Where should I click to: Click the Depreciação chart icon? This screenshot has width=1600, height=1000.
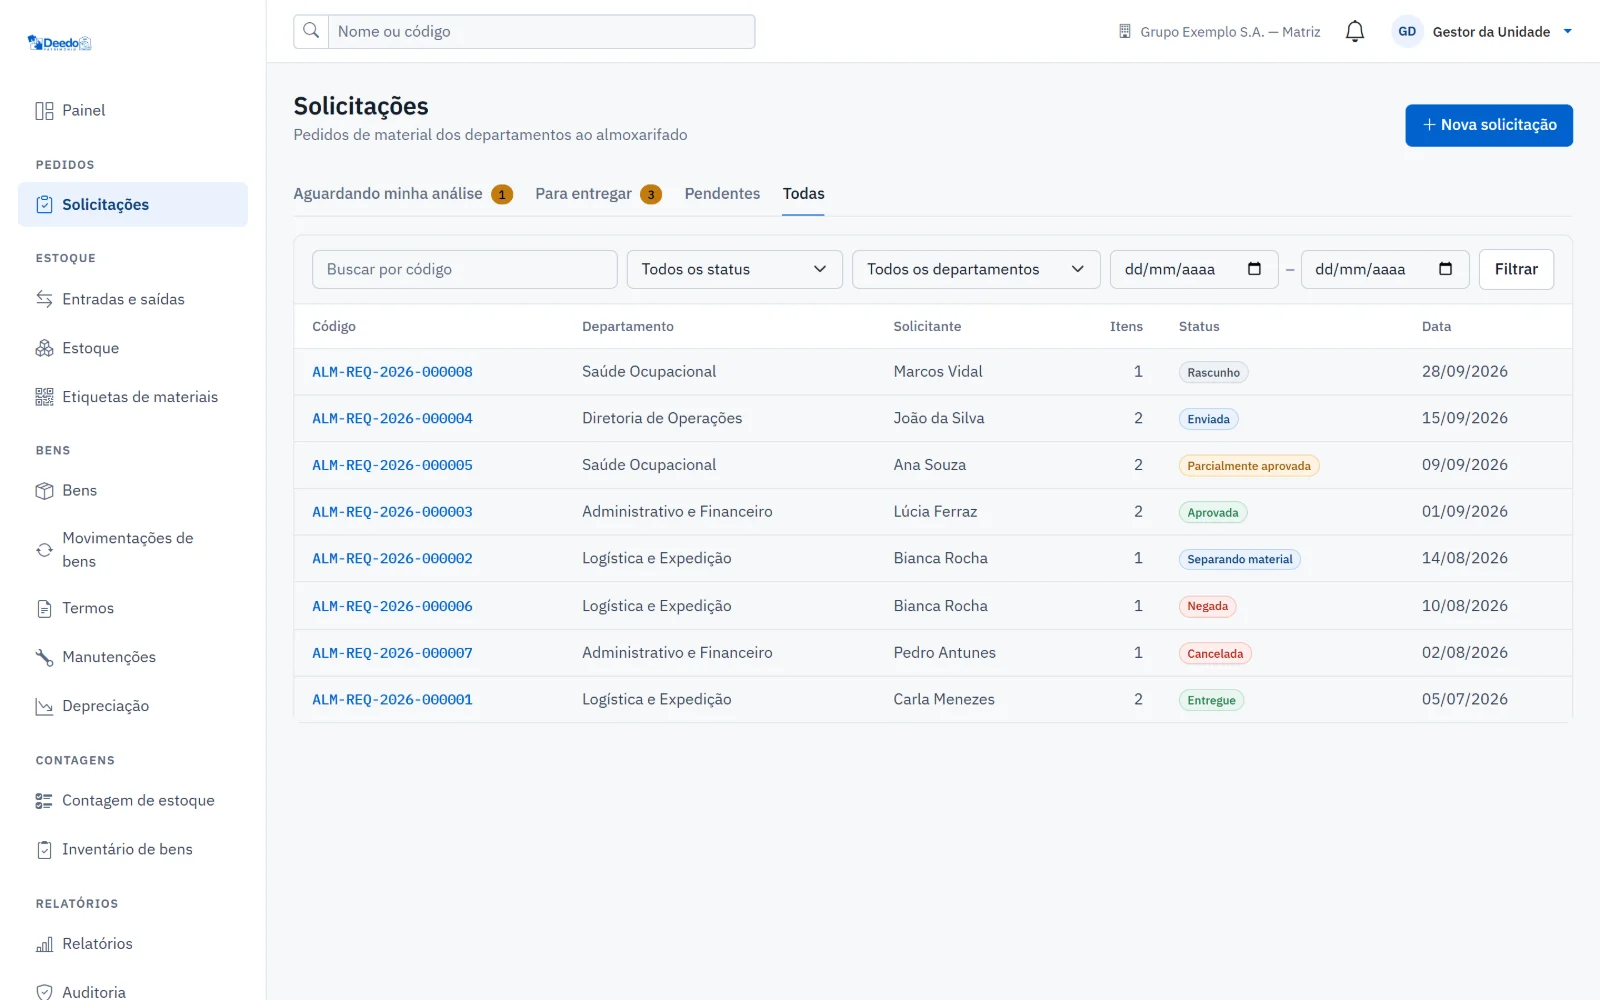click(44, 706)
